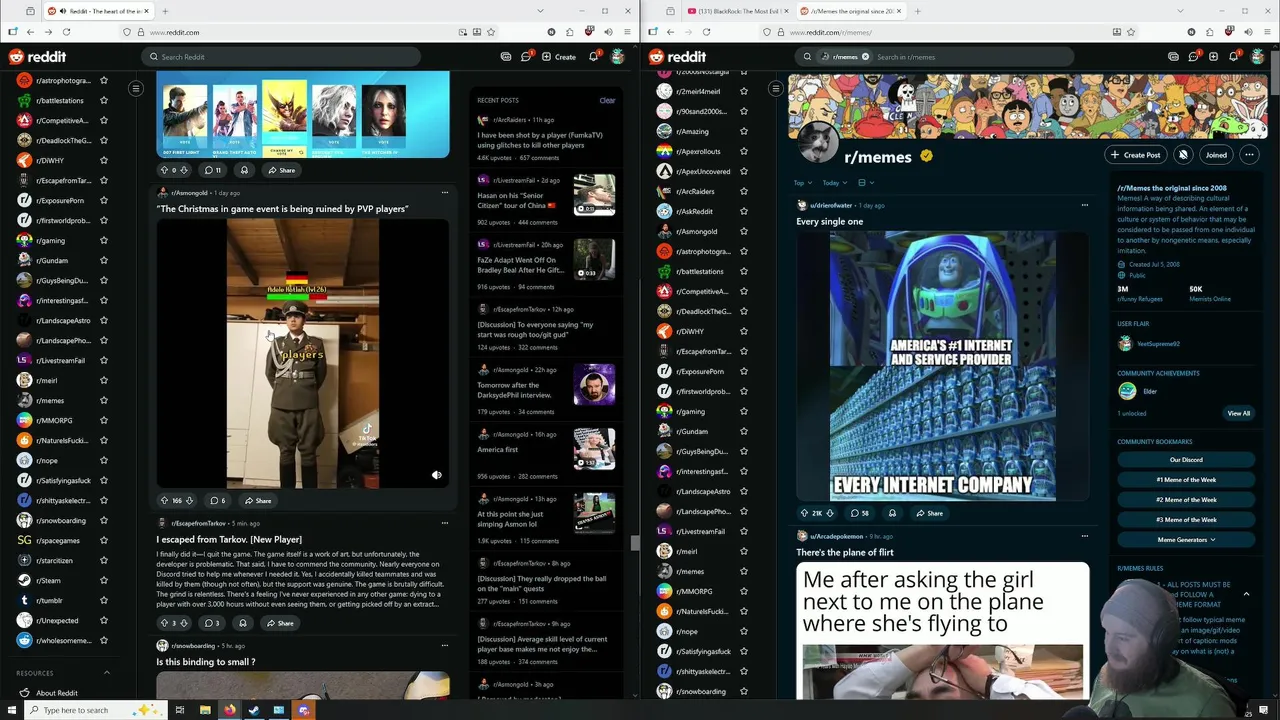The height and width of the screenshot is (720, 1280).
Task: Open Task View on the taskbar
Action: coord(180,710)
